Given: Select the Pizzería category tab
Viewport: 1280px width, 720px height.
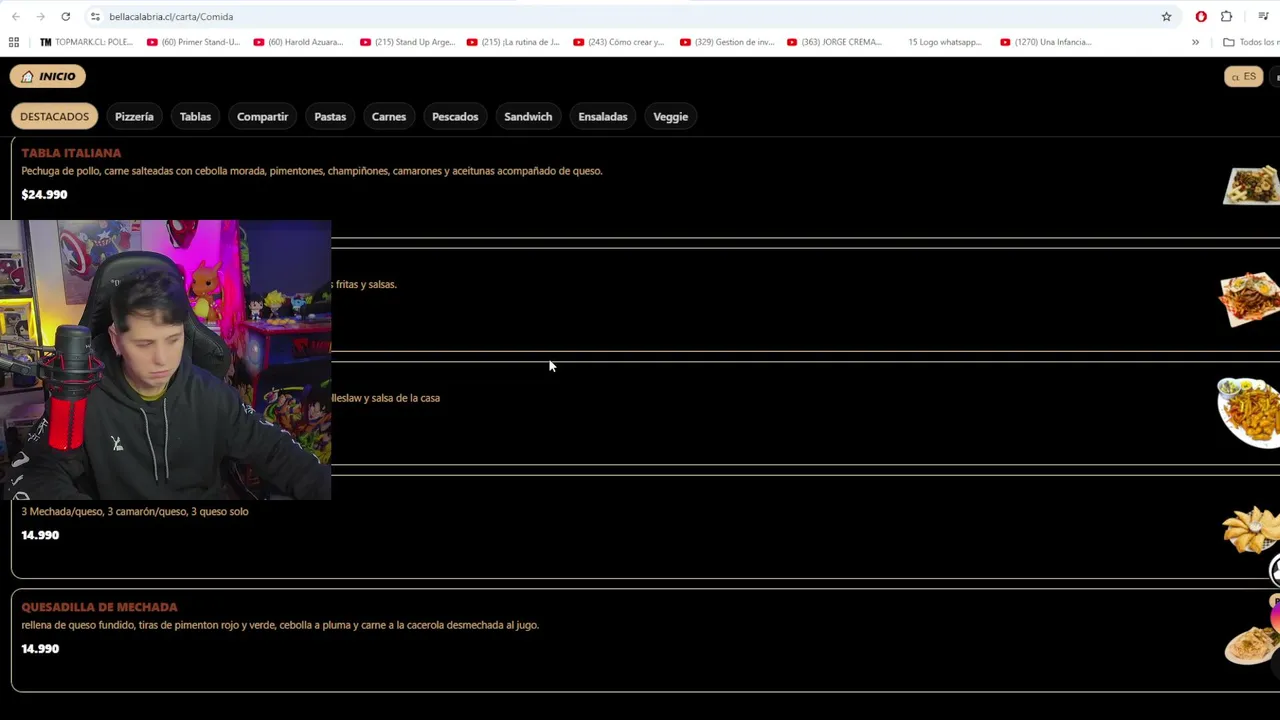Looking at the screenshot, I should pyautogui.click(x=134, y=117).
